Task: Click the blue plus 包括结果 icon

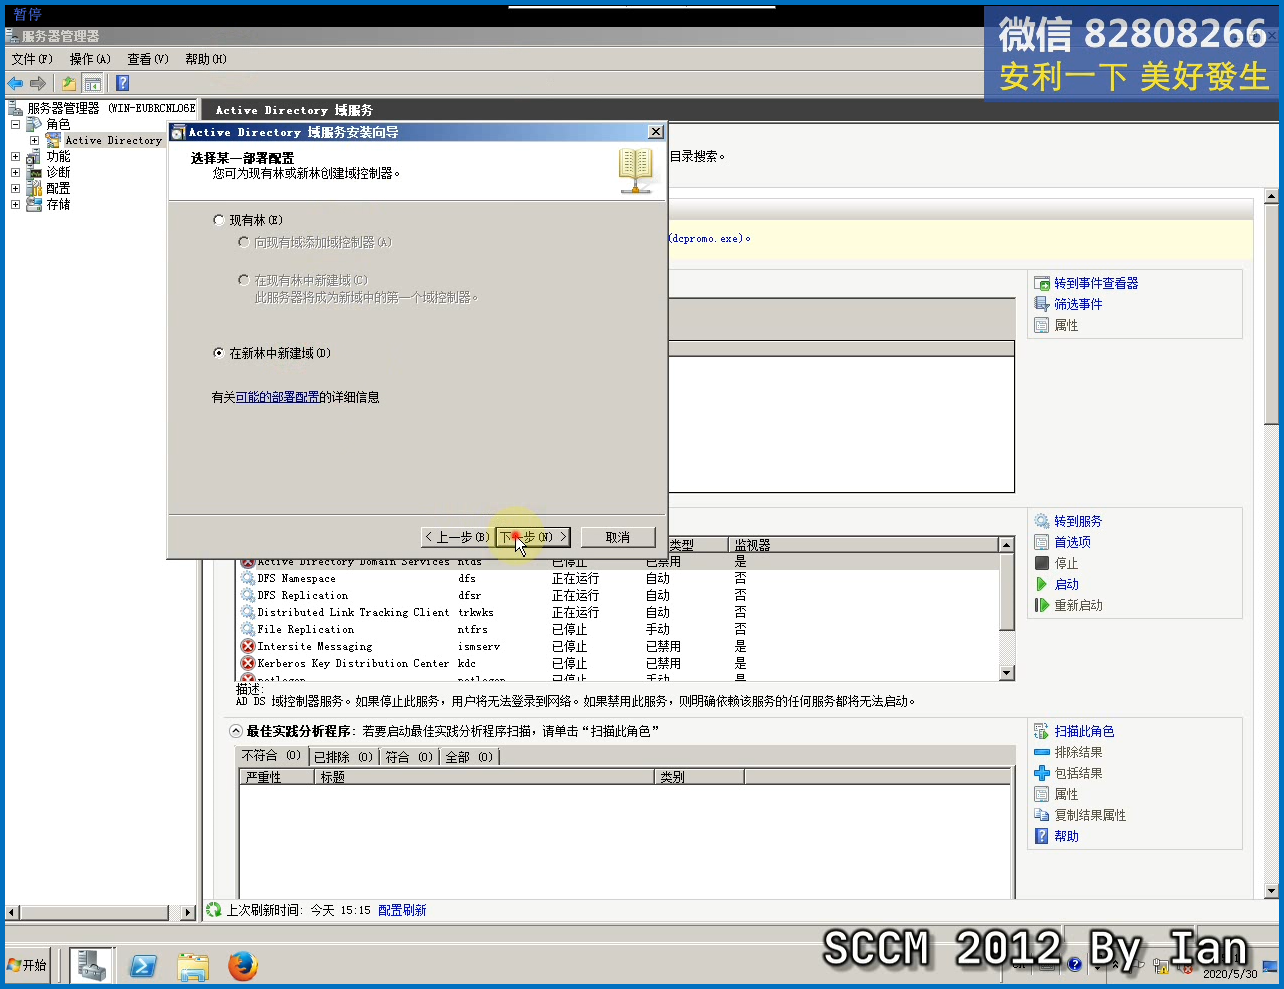Action: coord(1041,773)
